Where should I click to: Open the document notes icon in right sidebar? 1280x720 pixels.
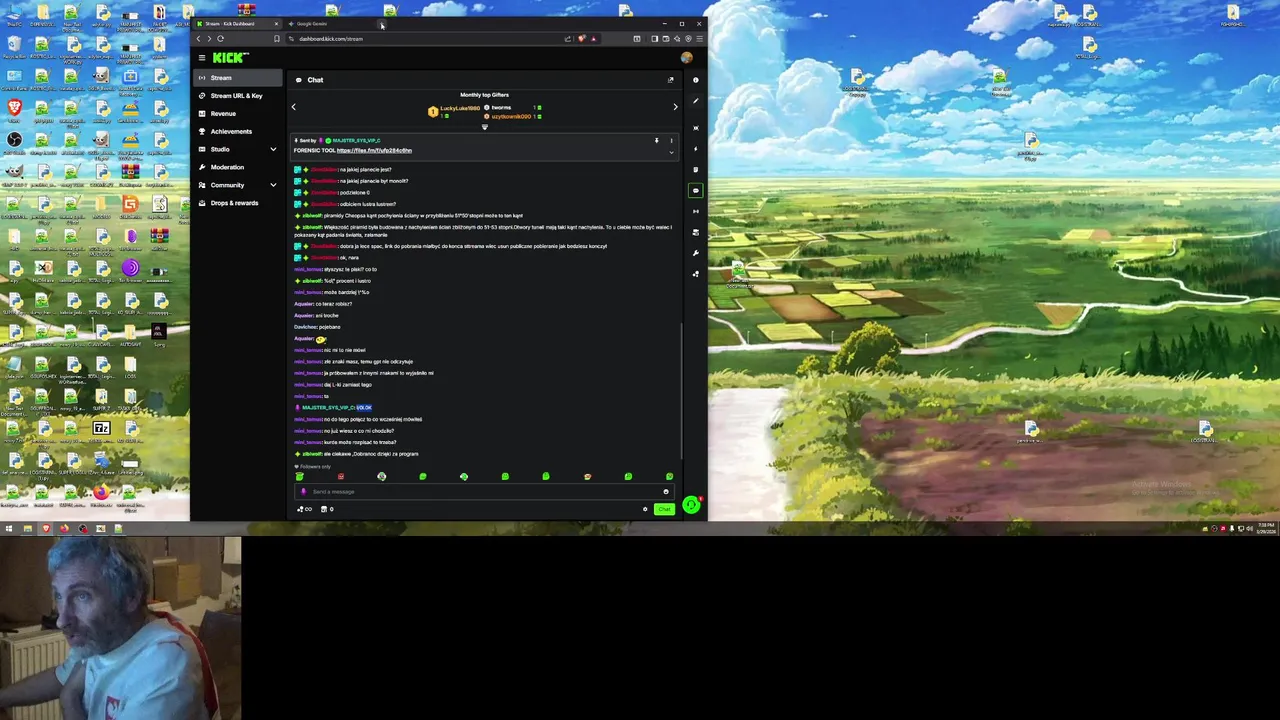(x=696, y=170)
